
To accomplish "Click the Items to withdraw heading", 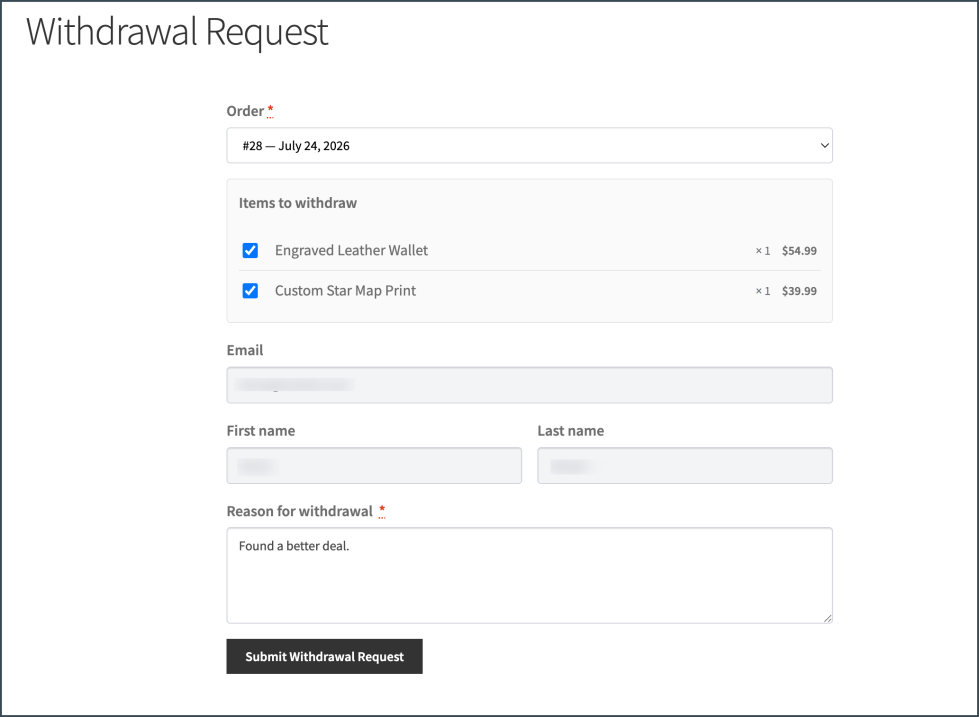I will point(298,203).
